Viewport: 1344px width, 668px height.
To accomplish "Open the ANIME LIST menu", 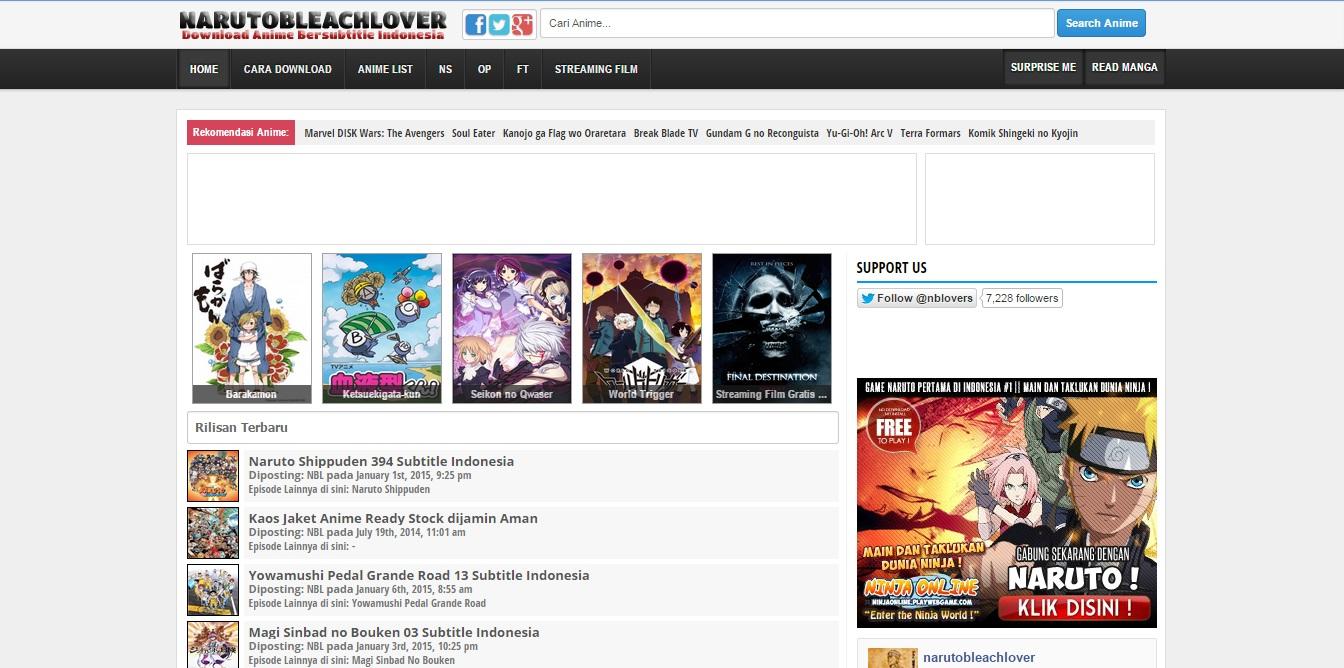I will [x=385, y=69].
